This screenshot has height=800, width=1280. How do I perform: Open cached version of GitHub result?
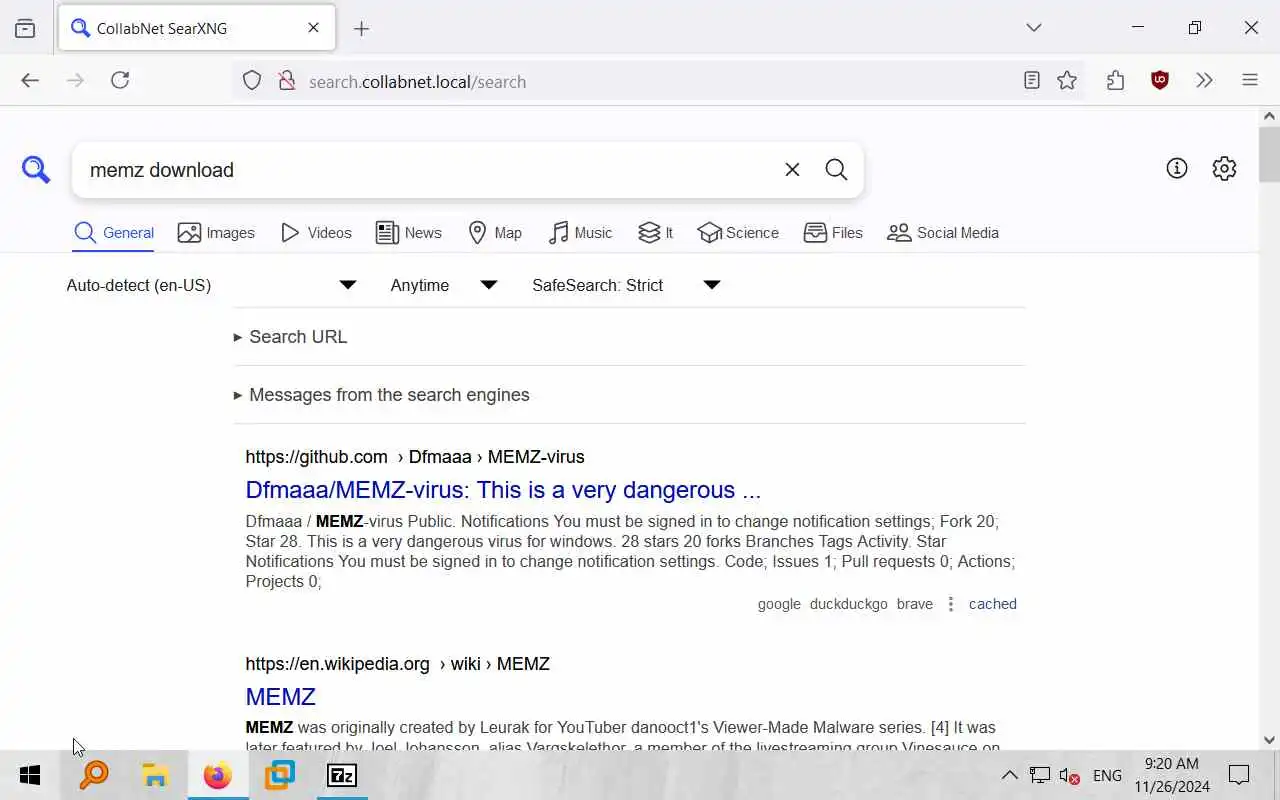[993, 604]
